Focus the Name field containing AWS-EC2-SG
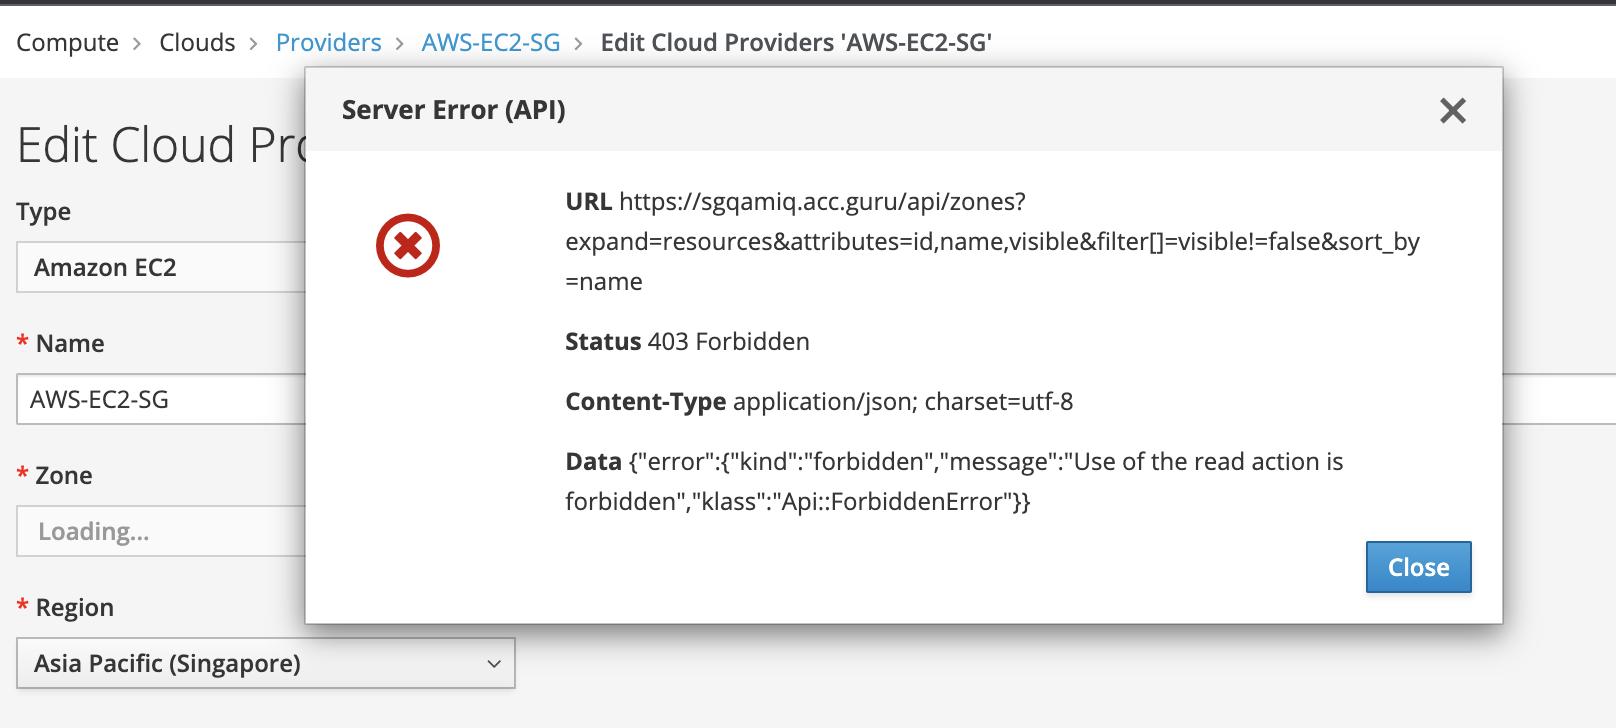This screenshot has height=728, width=1616. 160,400
